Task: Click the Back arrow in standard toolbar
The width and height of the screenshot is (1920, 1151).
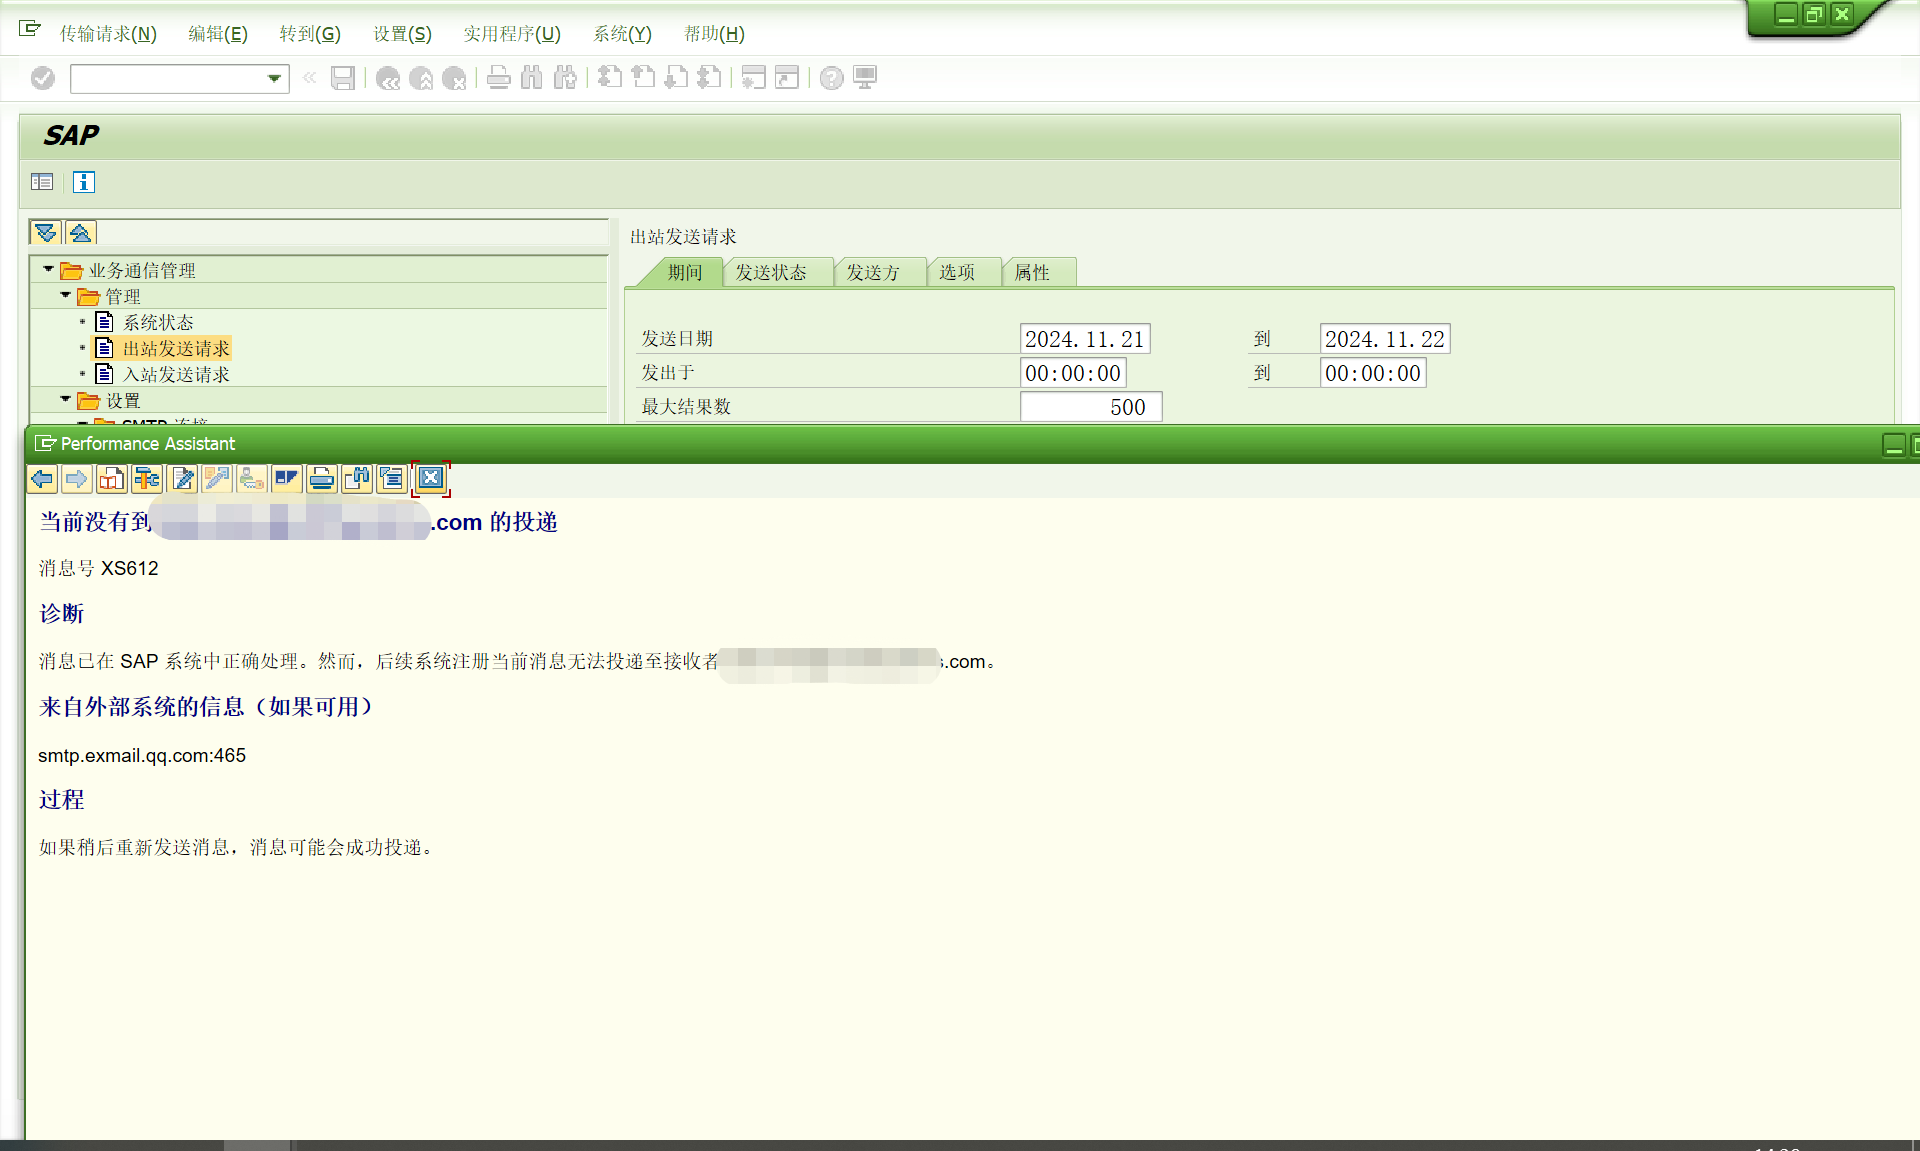Action: [x=388, y=78]
